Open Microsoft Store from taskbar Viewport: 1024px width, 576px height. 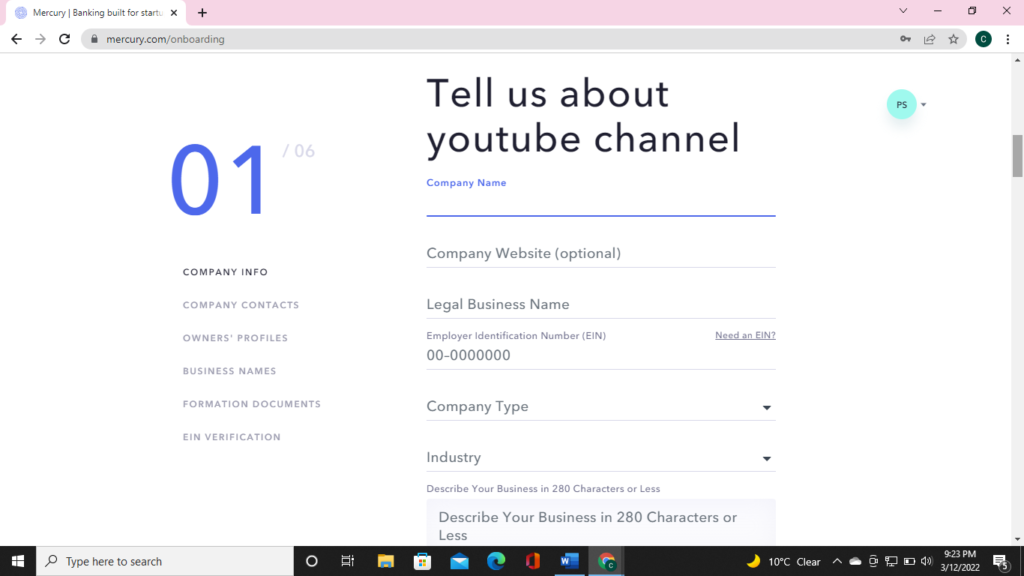point(423,561)
